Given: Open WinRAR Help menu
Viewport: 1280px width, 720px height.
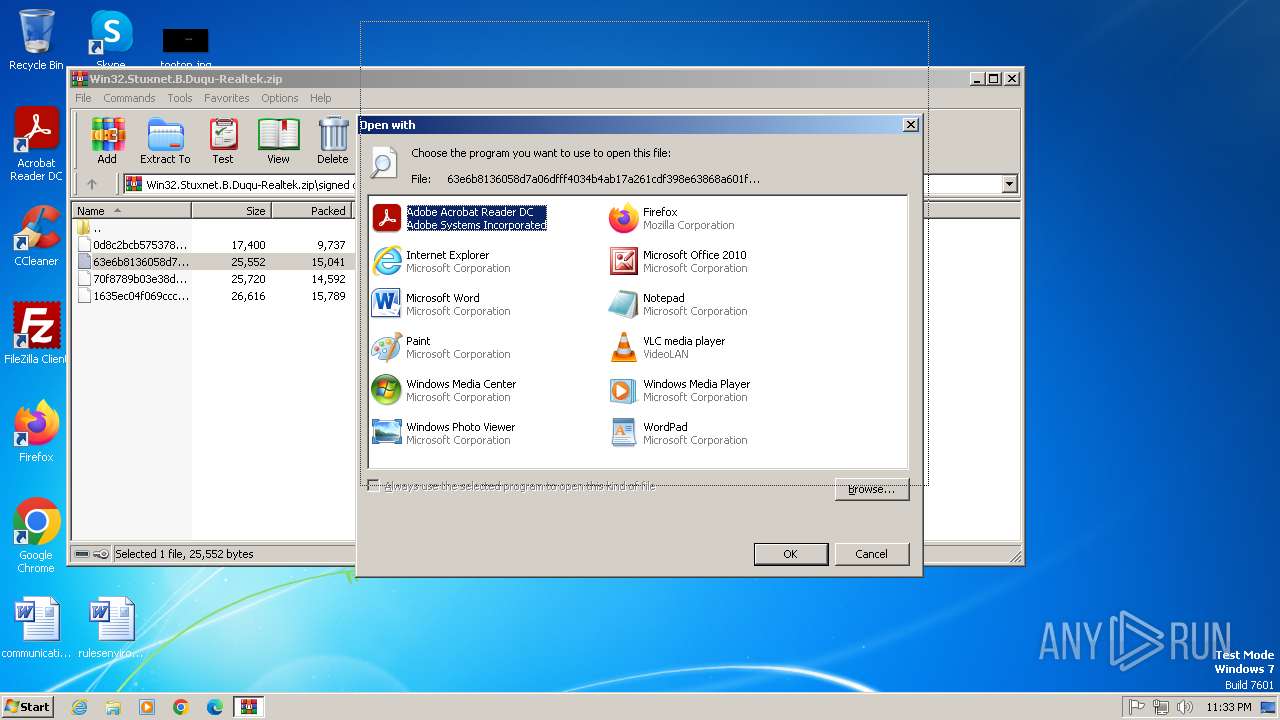Looking at the screenshot, I should (x=321, y=98).
